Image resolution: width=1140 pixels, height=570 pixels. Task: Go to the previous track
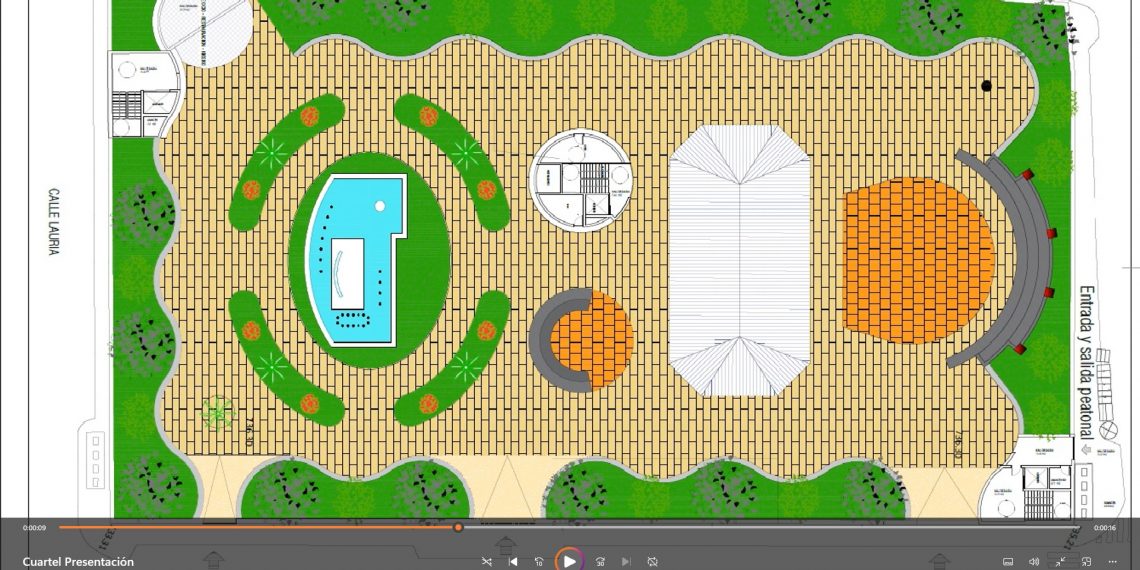point(513,562)
